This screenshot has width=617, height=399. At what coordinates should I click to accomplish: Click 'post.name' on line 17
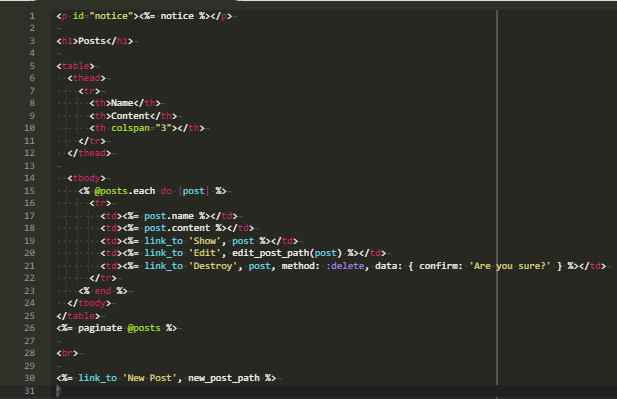[x=169, y=216]
